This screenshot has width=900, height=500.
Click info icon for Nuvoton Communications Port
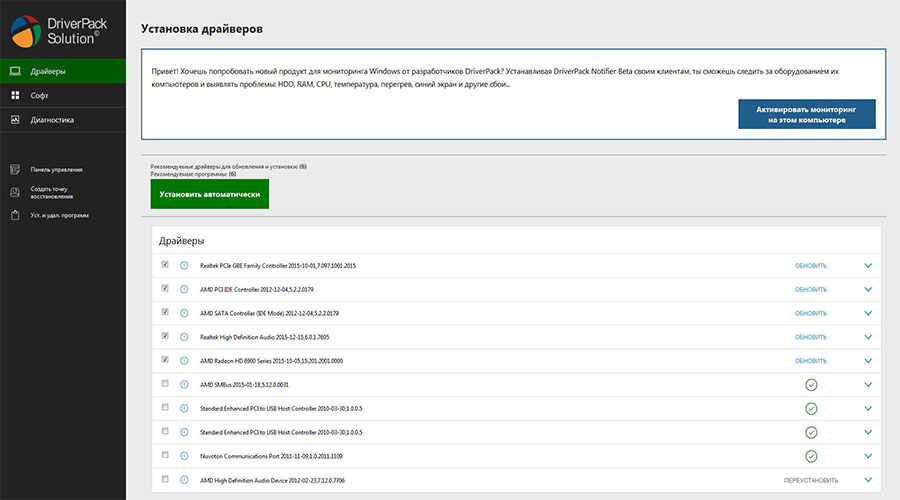click(x=184, y=456)
